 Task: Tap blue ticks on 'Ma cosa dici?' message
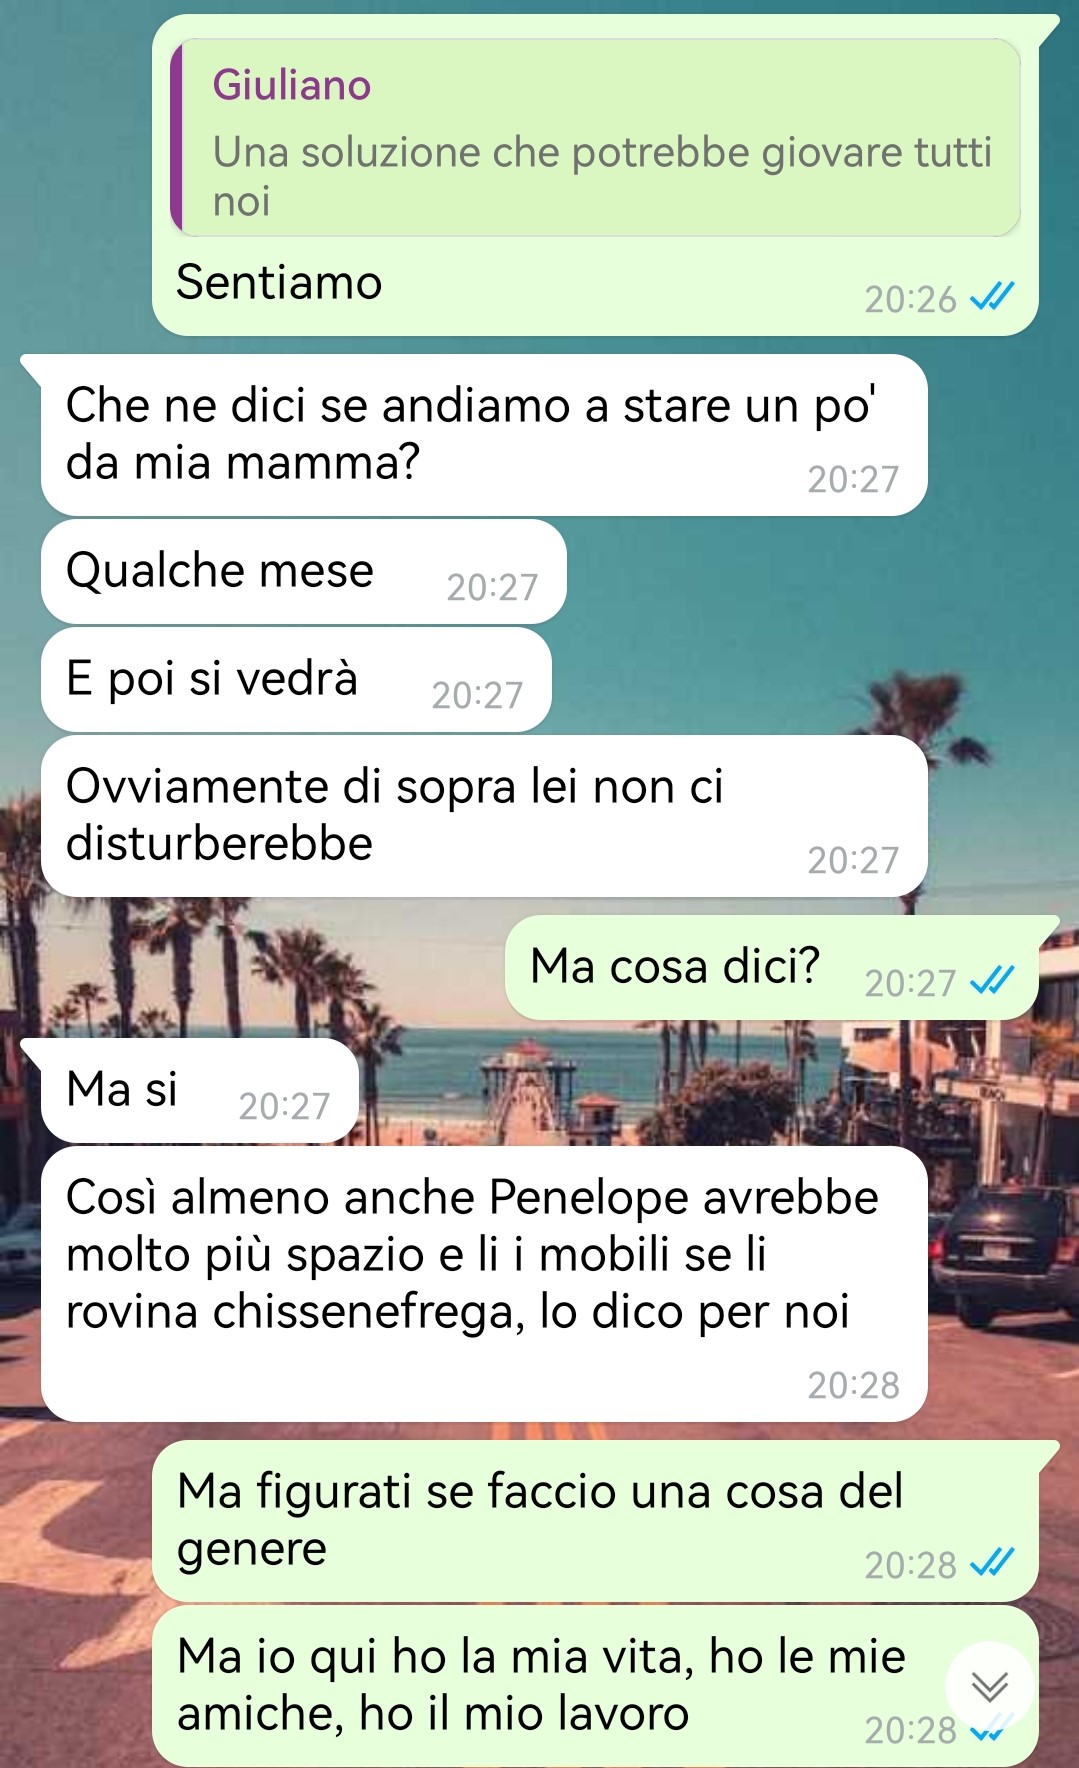click(992, 981)
